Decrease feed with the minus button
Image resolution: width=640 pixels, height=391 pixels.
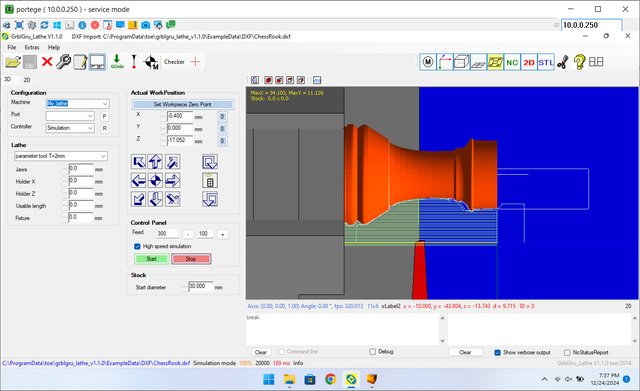(188, 234)
